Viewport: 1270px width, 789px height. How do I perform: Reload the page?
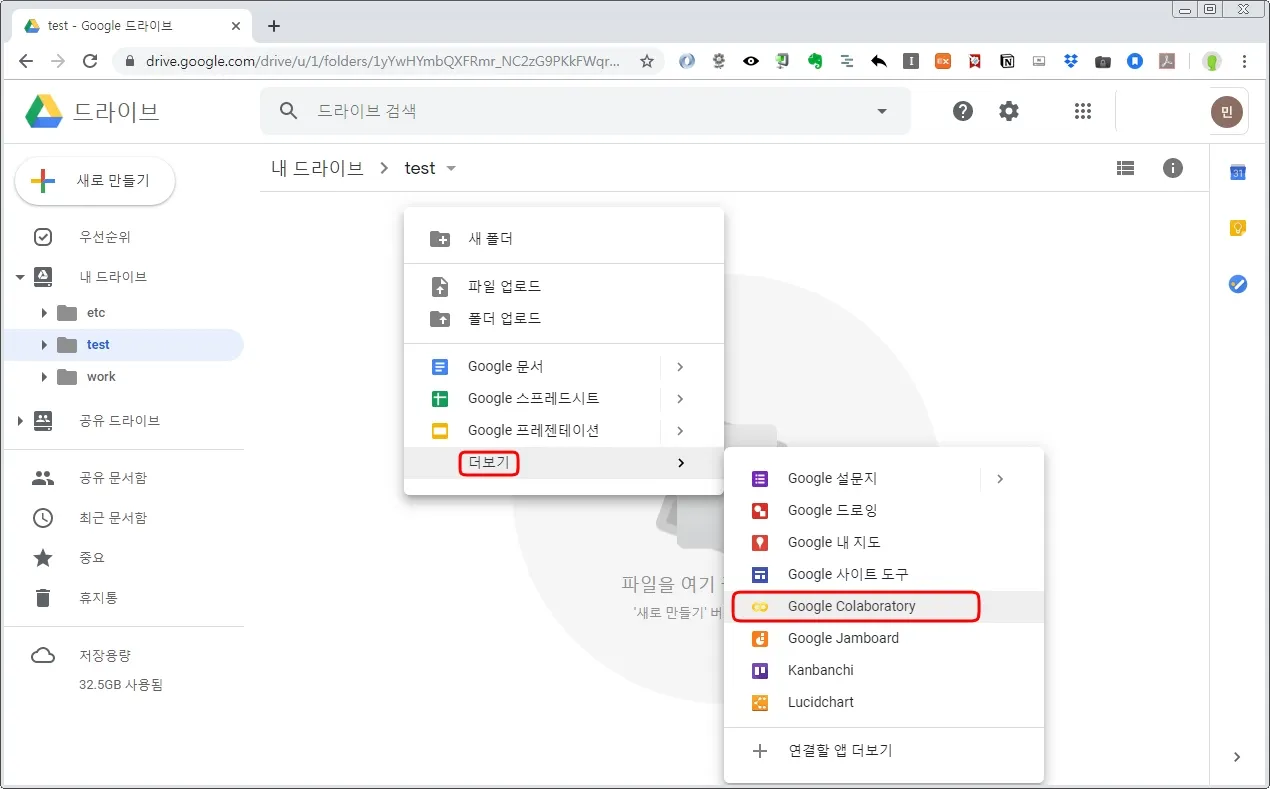point(90,61)
